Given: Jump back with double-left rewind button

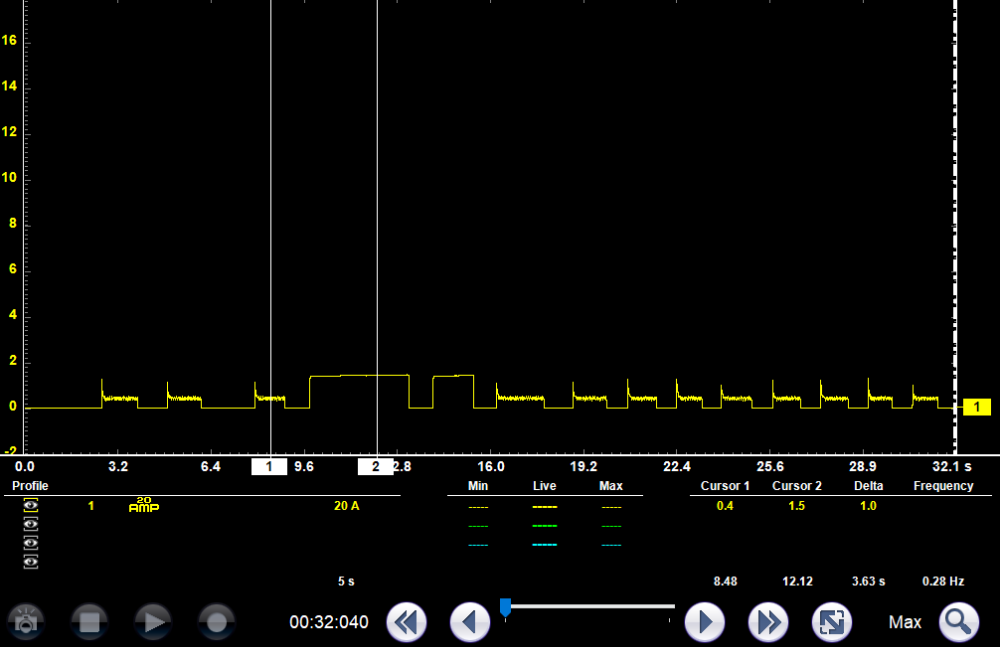Looking at the screenshot, I should click(x=406, y=622).
